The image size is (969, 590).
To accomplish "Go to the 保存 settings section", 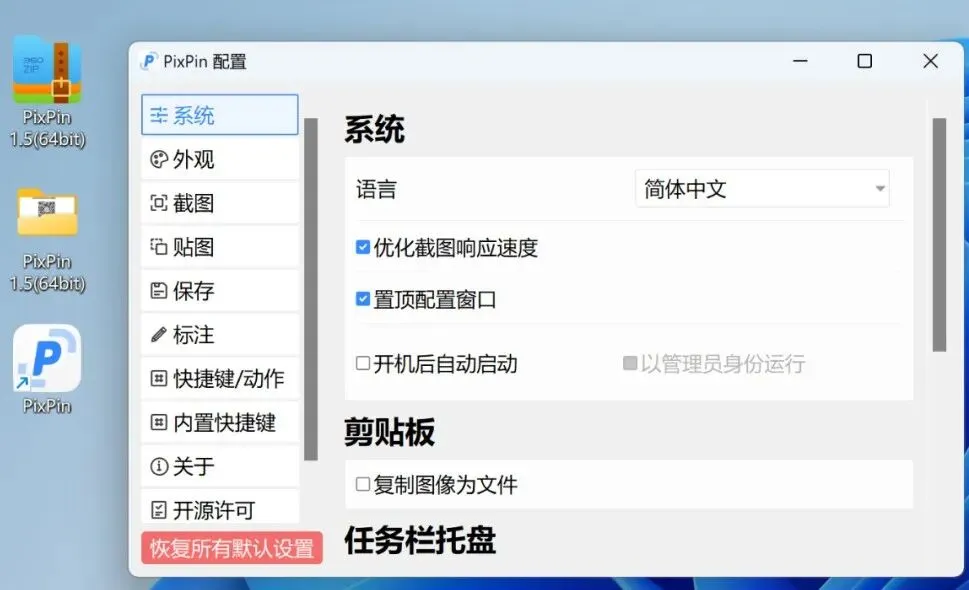I will coord(219,291).
